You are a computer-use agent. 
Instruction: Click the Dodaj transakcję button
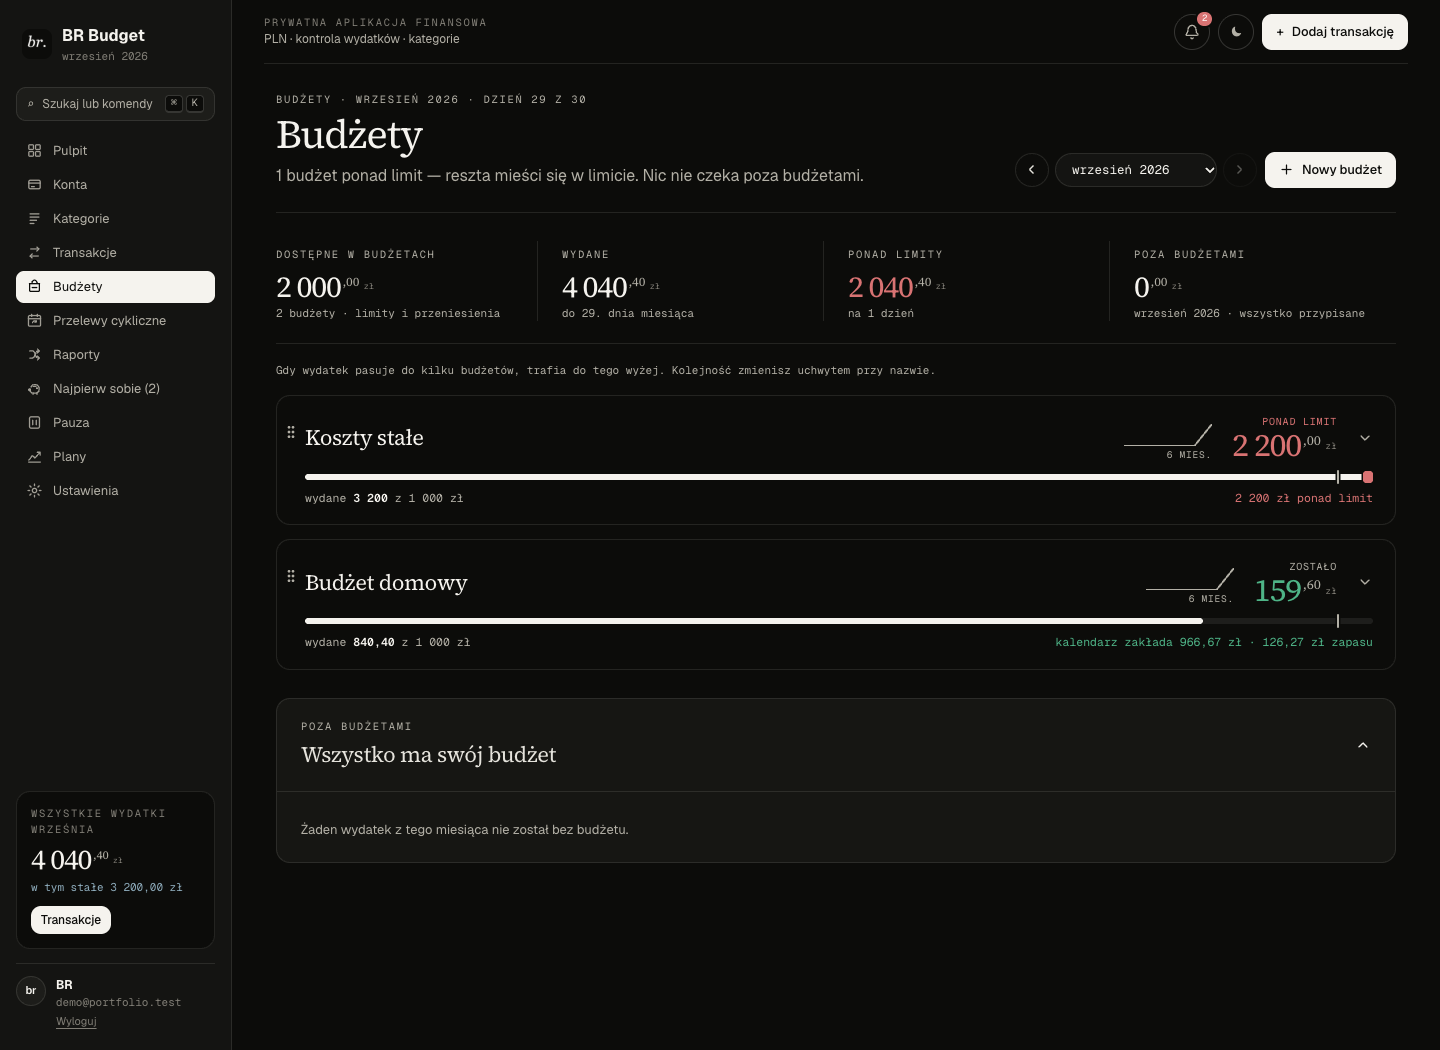(1335, 32)
